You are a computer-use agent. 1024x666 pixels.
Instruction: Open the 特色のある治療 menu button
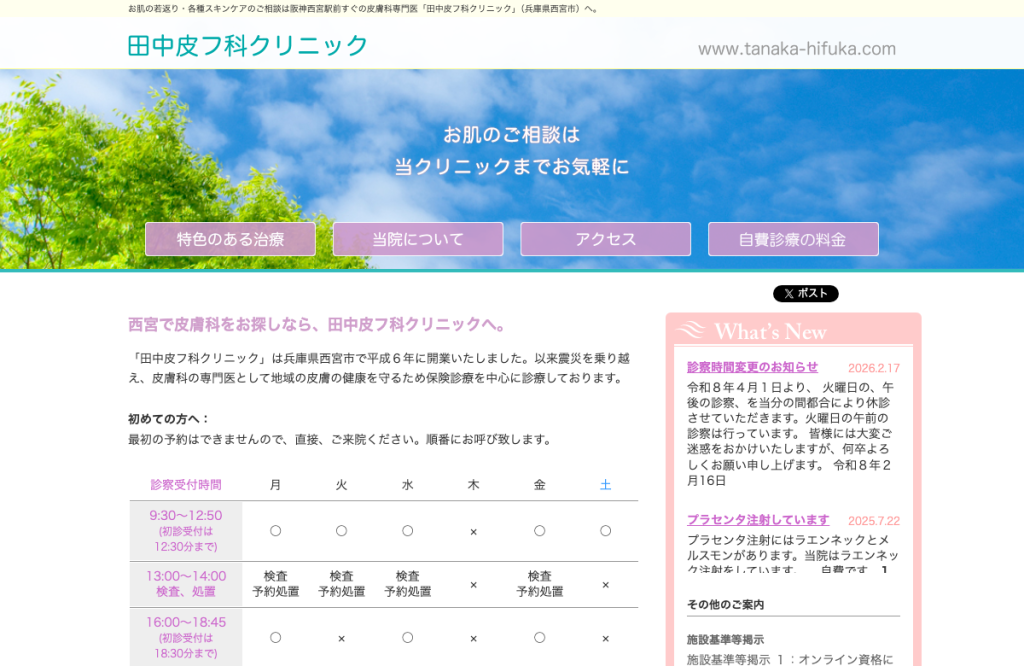[231, 239]
